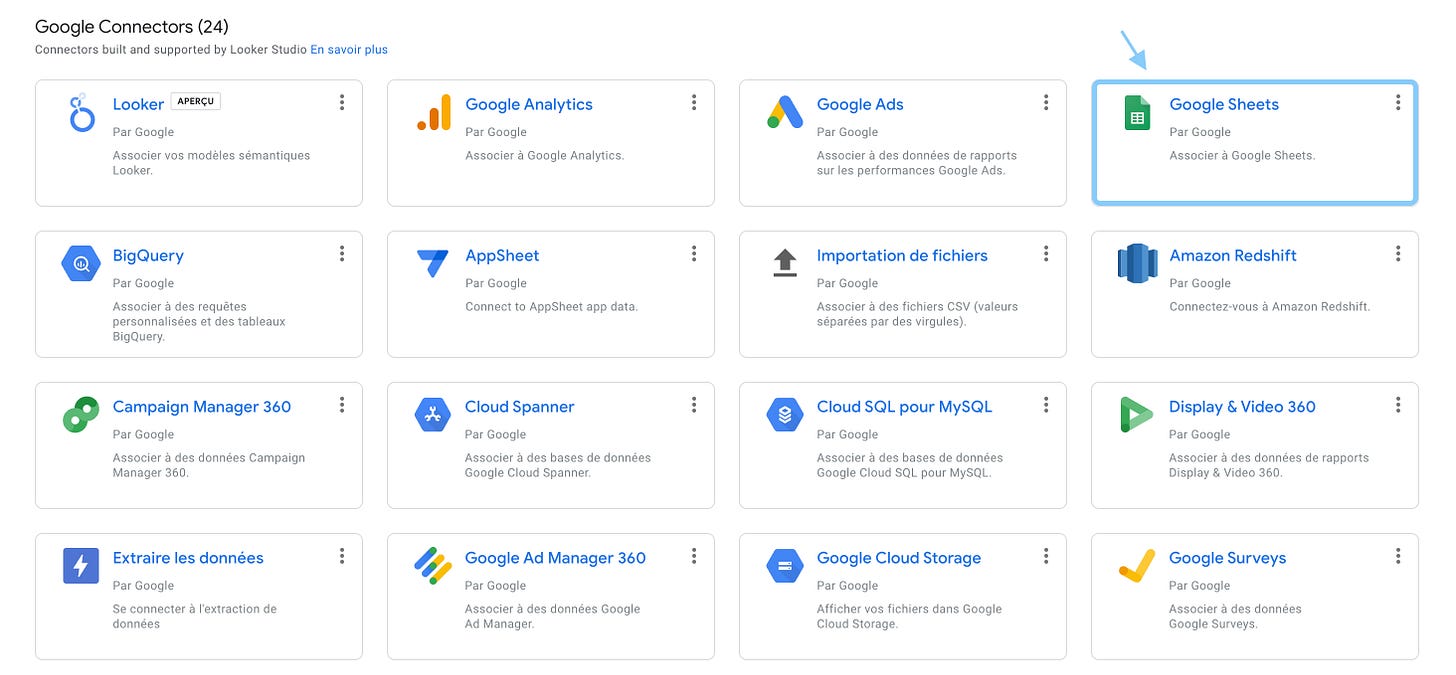Click 'Associer à Google Analytics.' description text
This screenshot has height=675, width=1456.
coord(544,155)
